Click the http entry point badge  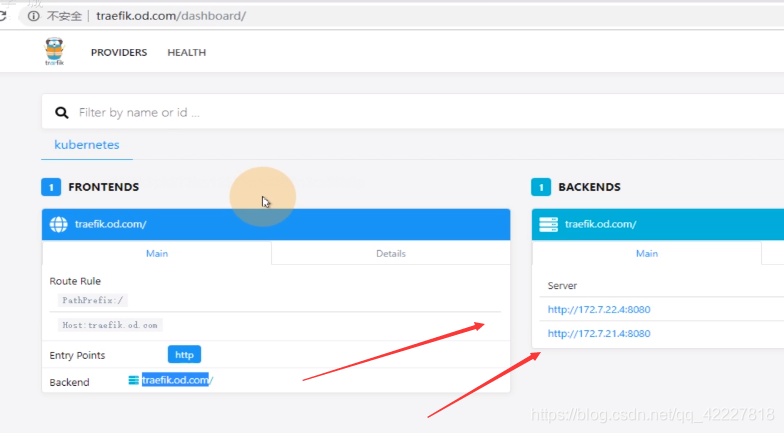tap(184, 354)
